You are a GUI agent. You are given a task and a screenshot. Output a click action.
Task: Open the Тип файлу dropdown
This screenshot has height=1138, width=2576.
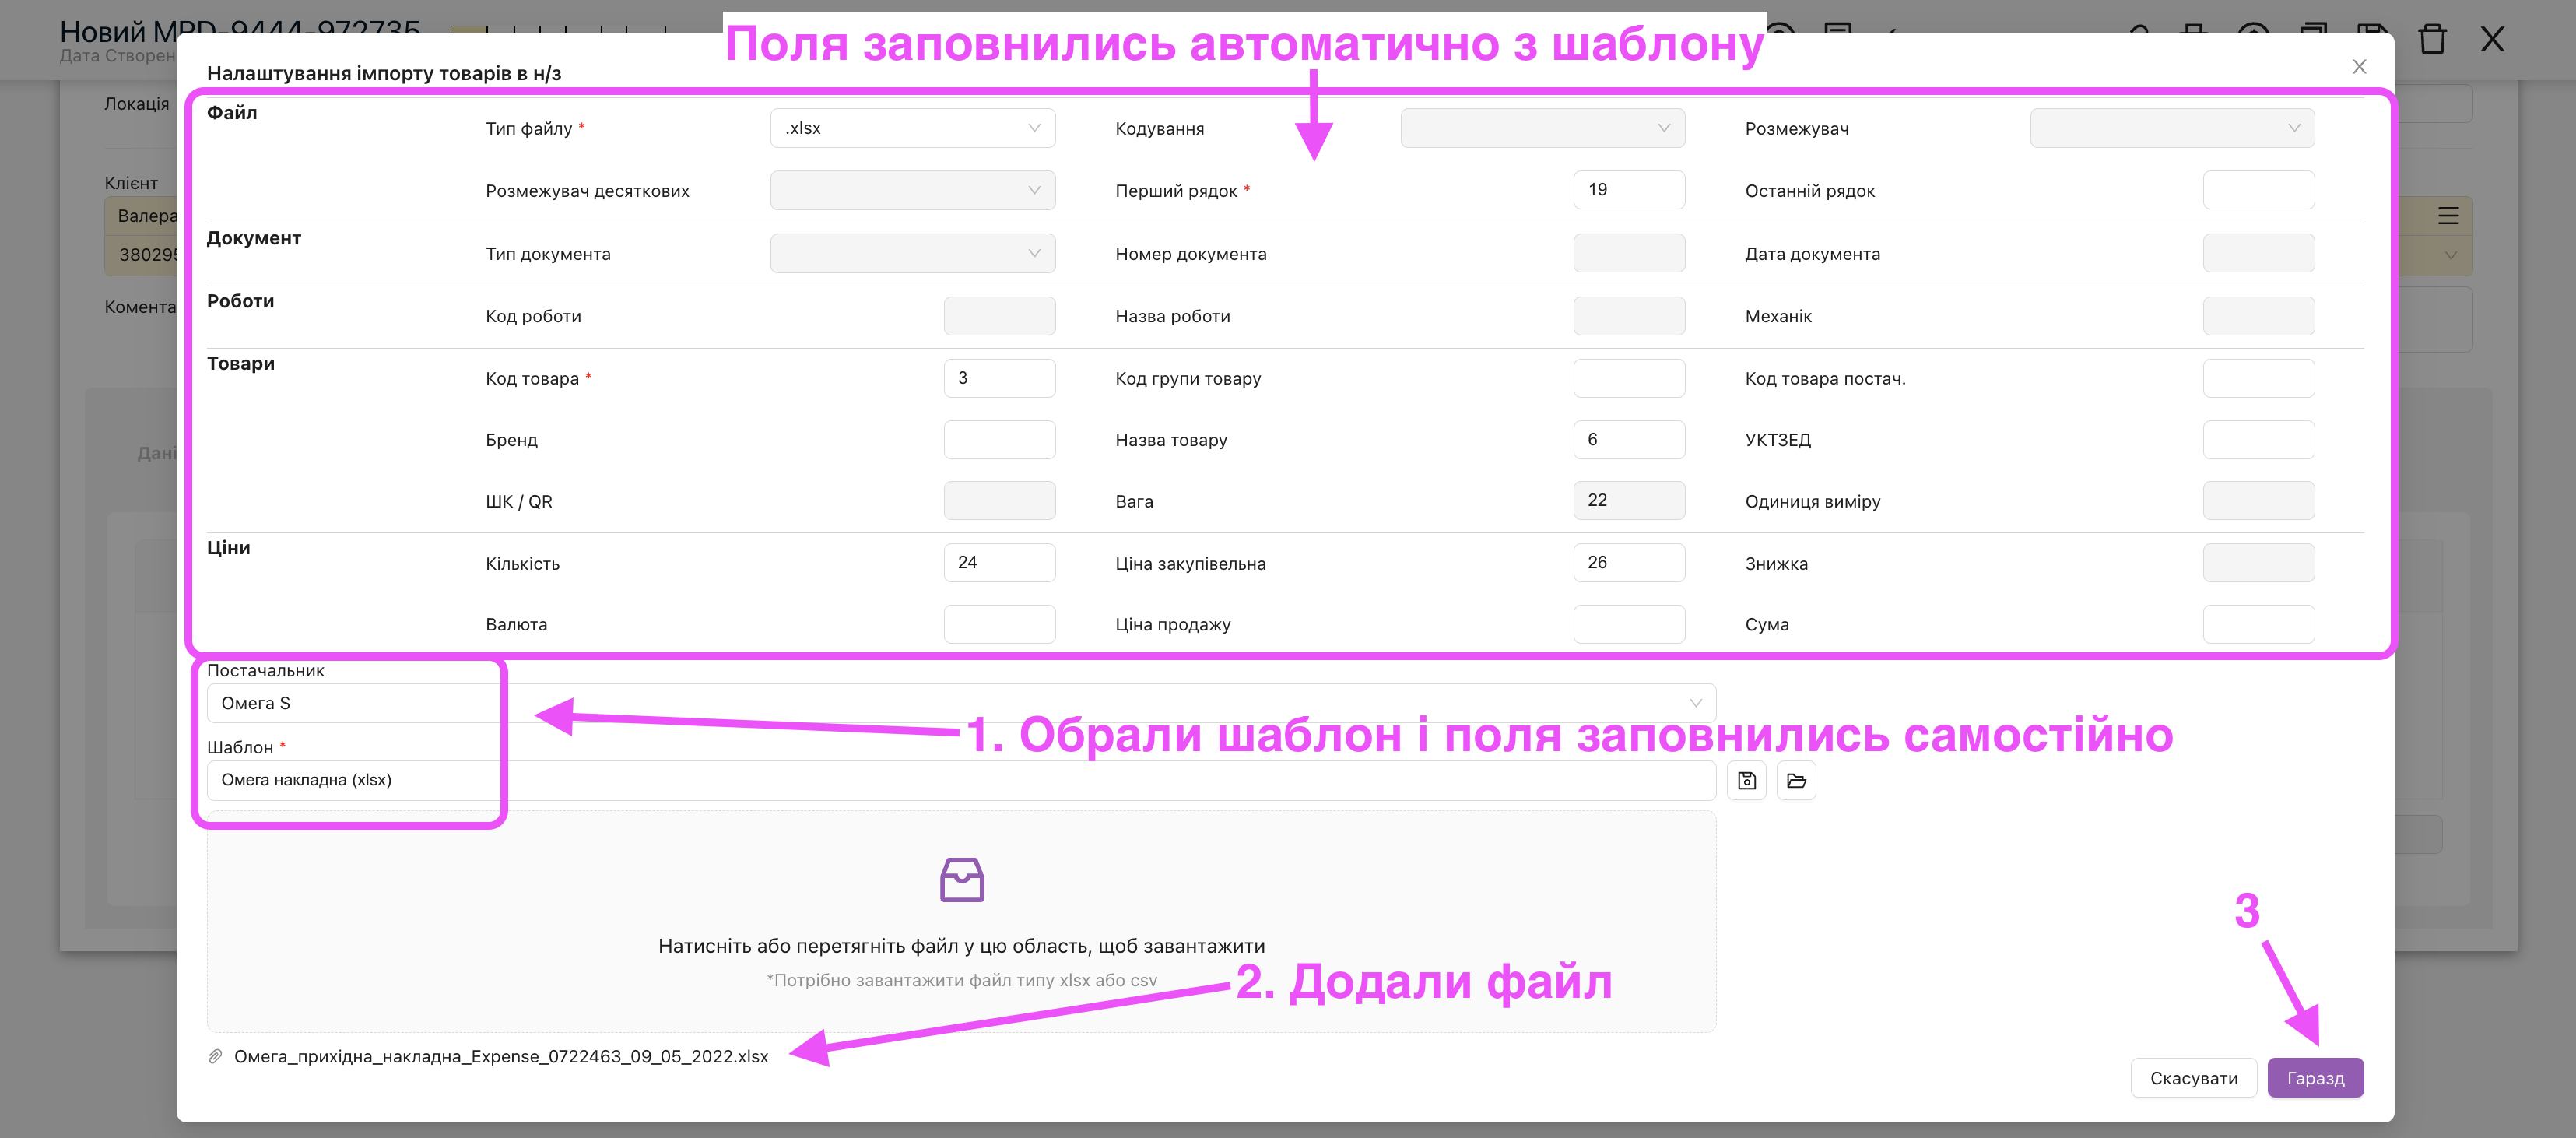[x=912, y=129]
